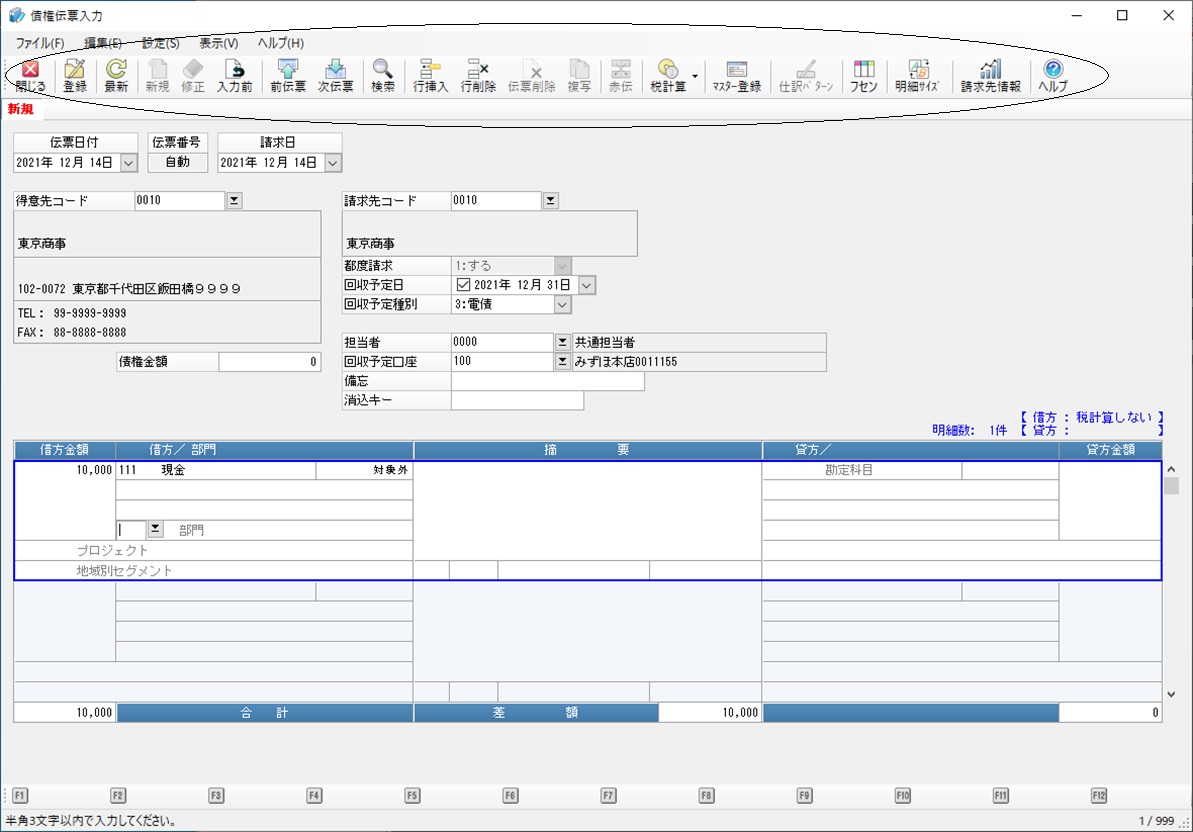Open the 表示(V) menu
Image resolution: width=1193 pixels, height=832 pixels.
click(218, 44)
